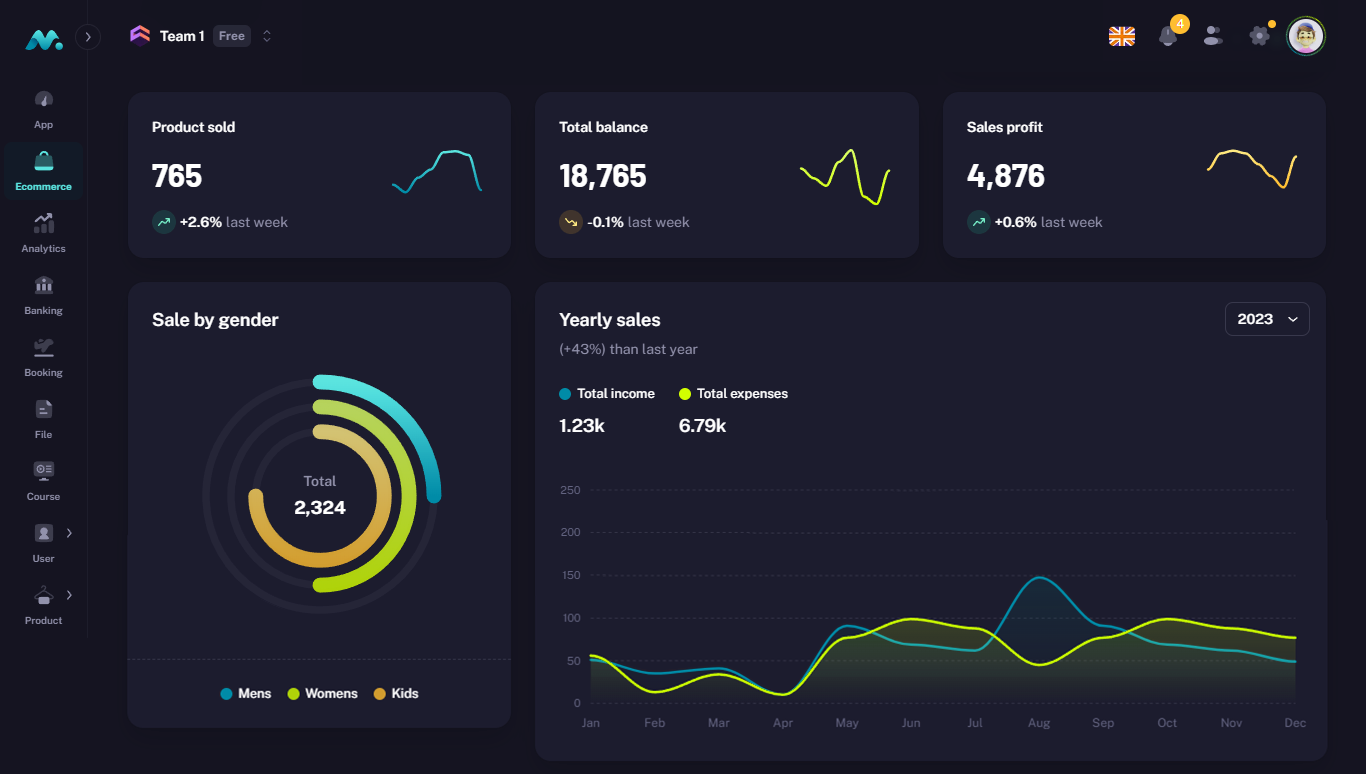Click the Yearly sales heading
The width and height of the screenshot is (1366, 774).
point(610,320)
